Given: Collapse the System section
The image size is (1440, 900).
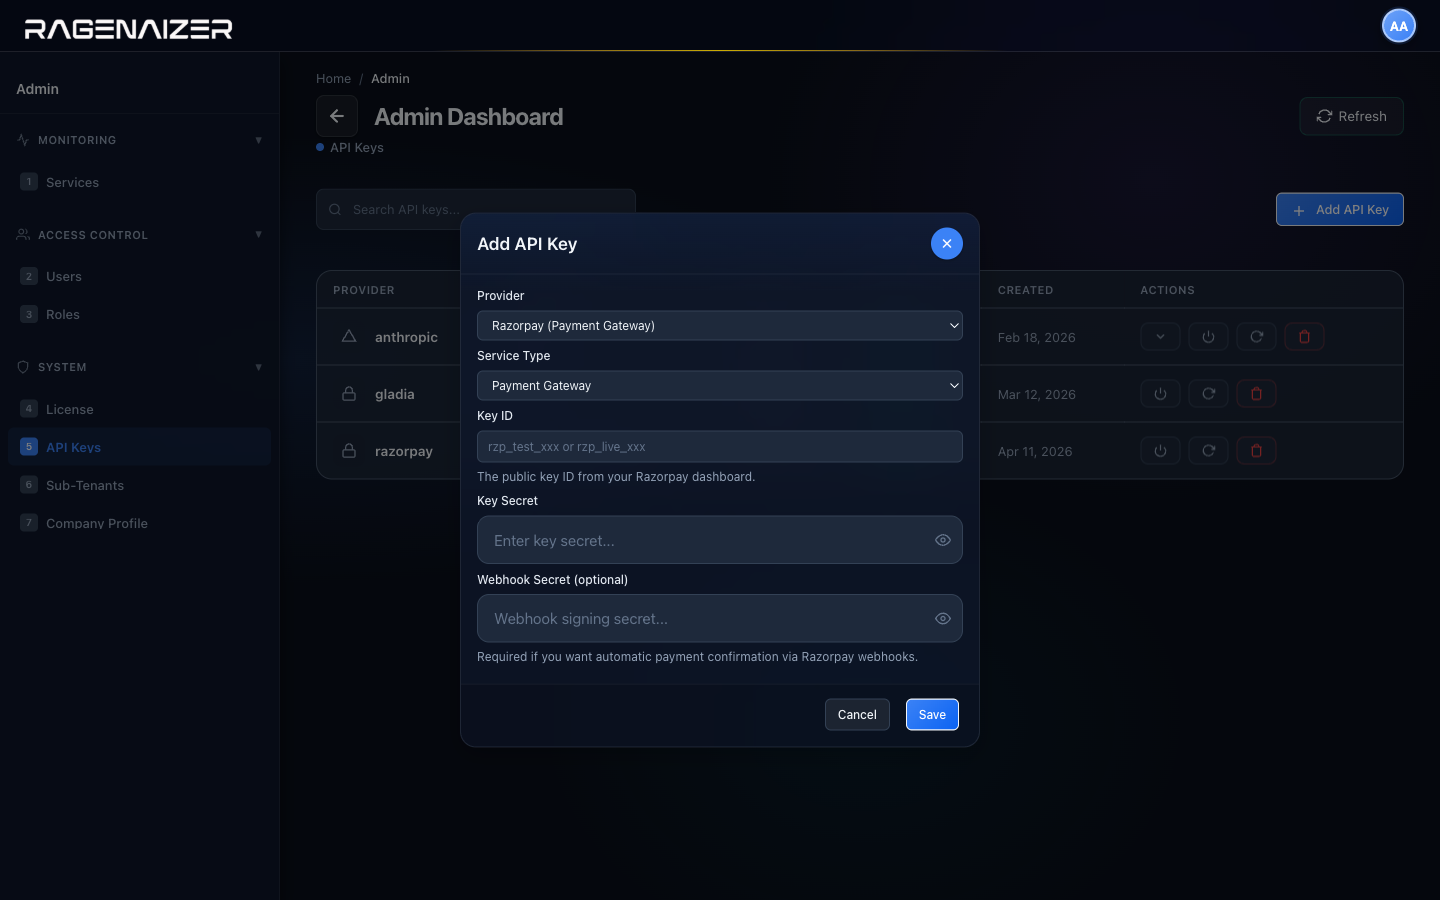Looking at the screenshot, I should click(258, 367).
